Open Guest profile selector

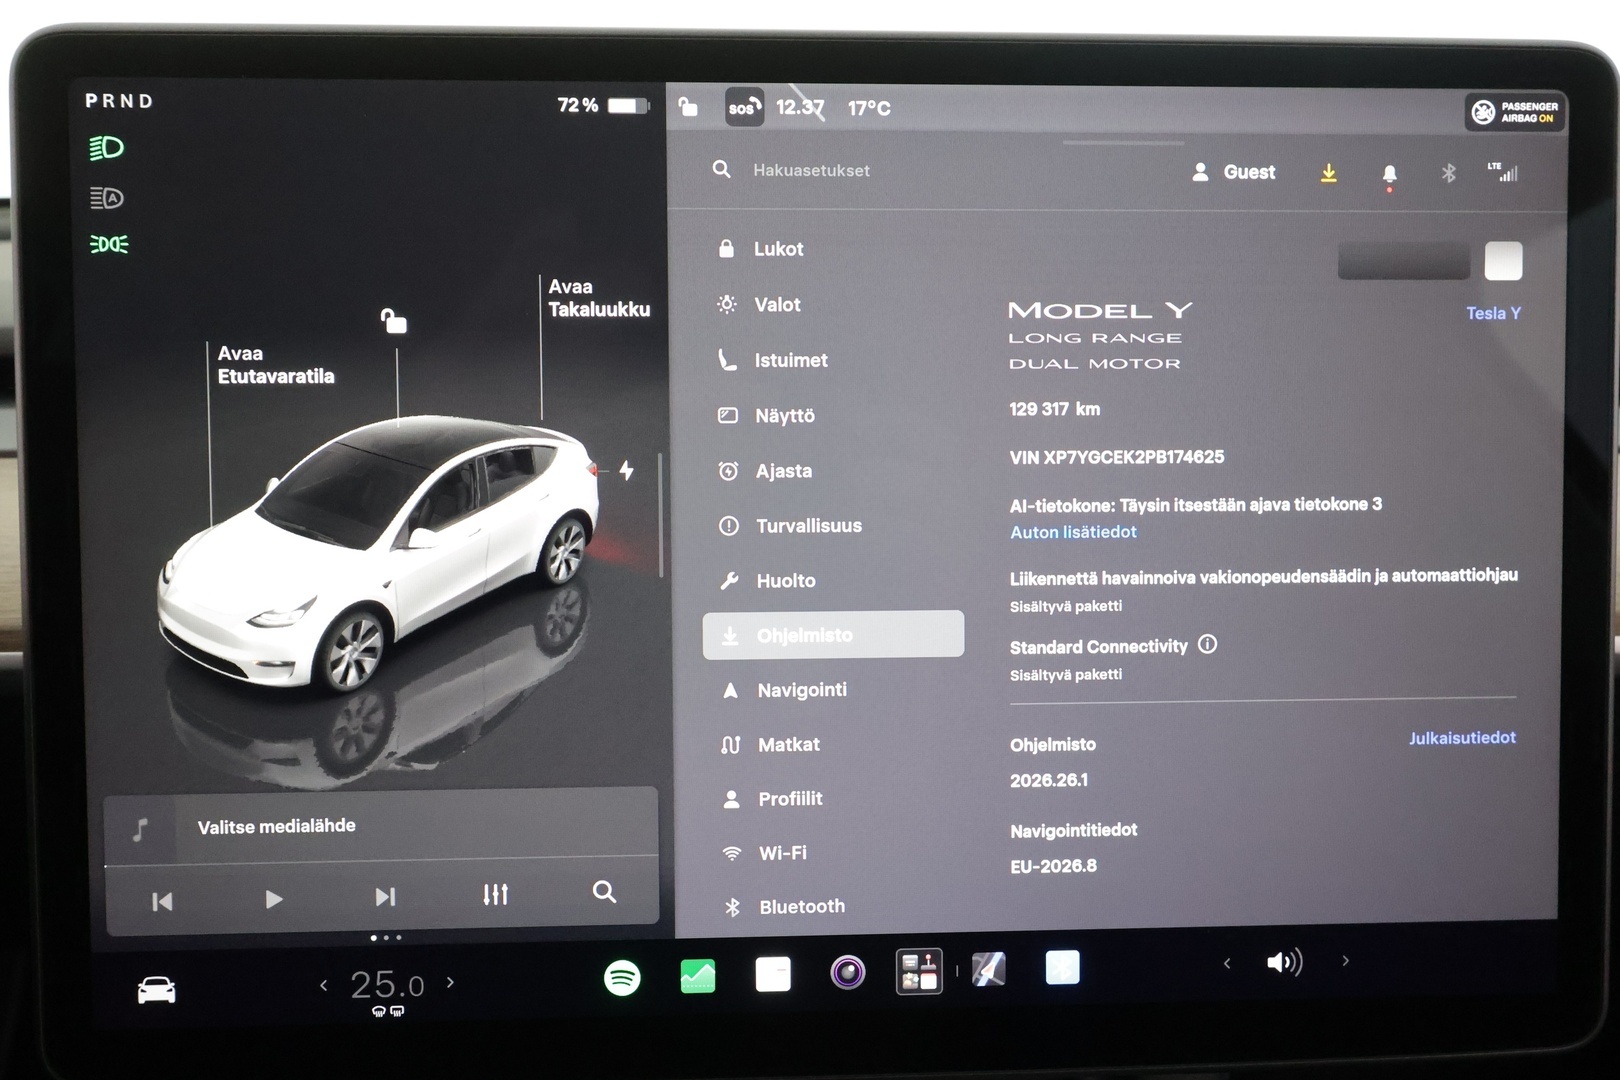pos(1234,172)
